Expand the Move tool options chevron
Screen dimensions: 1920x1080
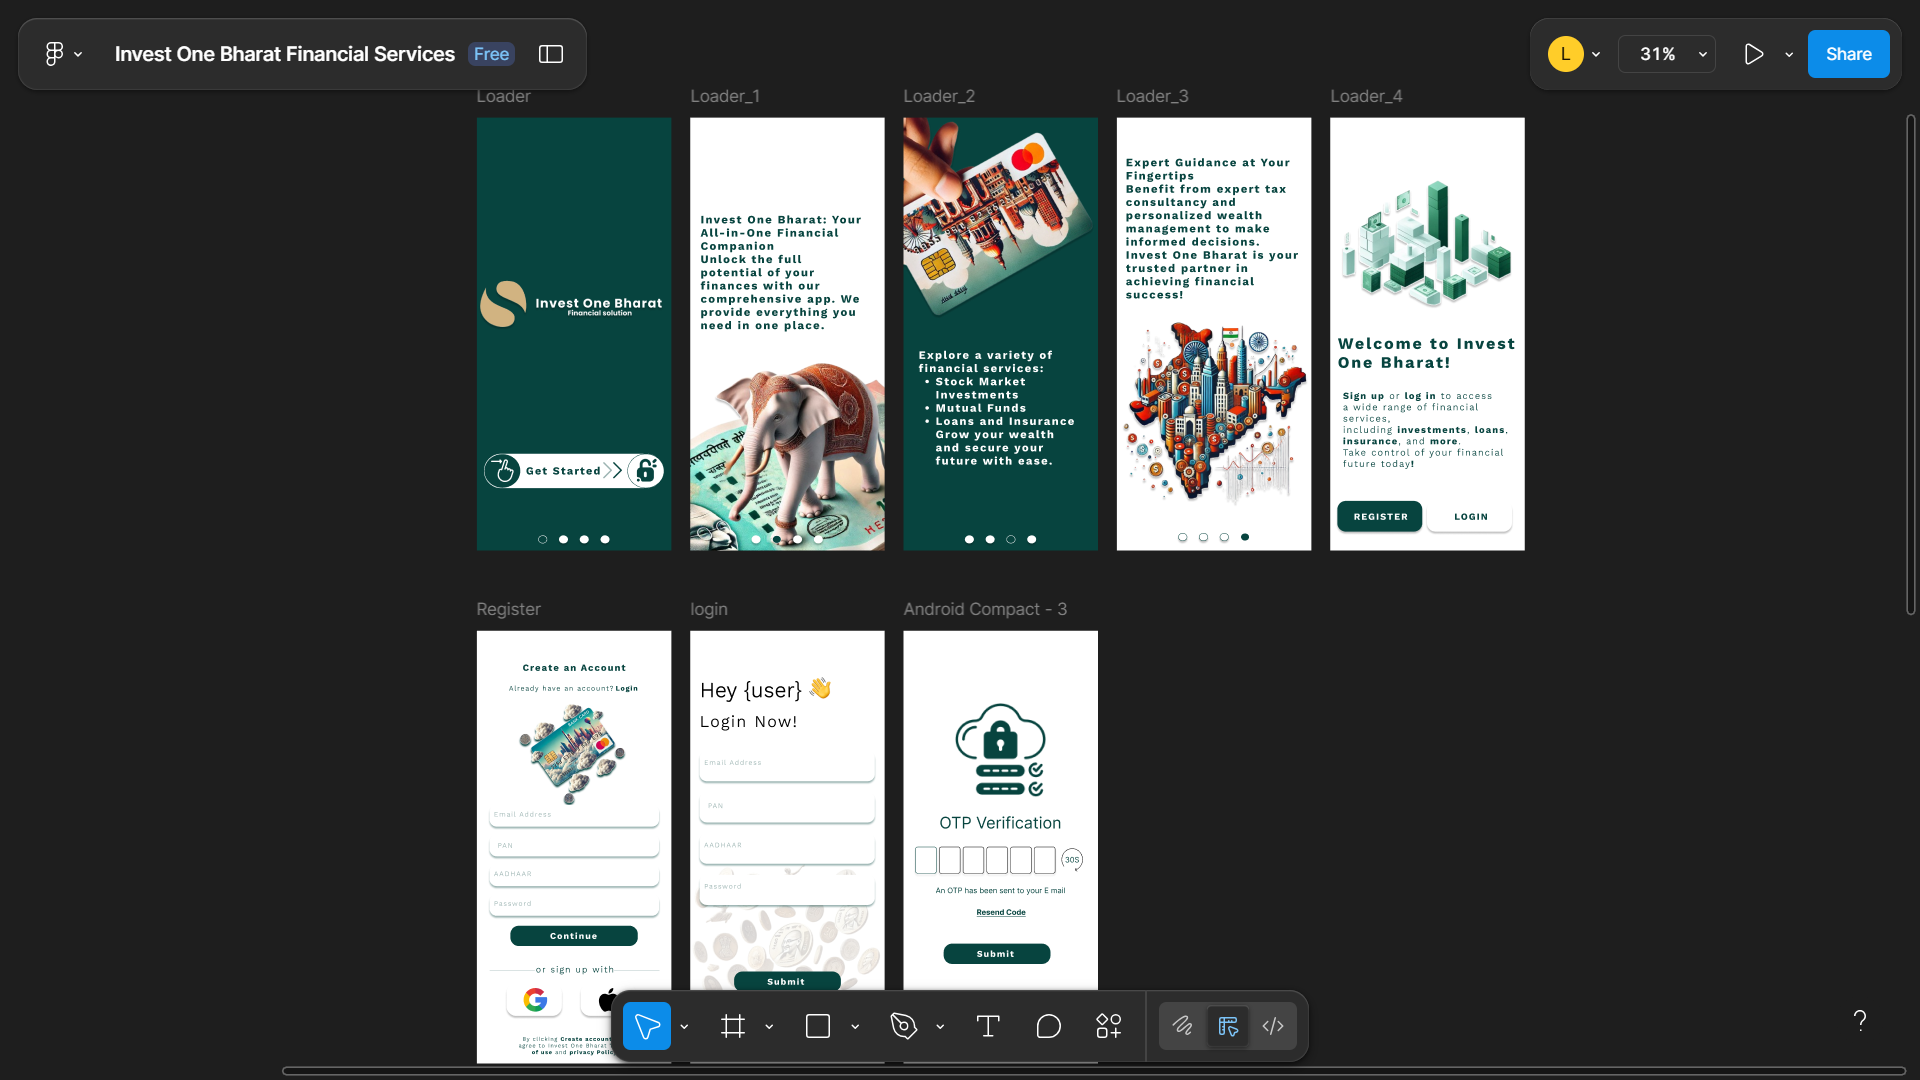pyautogui.click(x=684, y=1027)
